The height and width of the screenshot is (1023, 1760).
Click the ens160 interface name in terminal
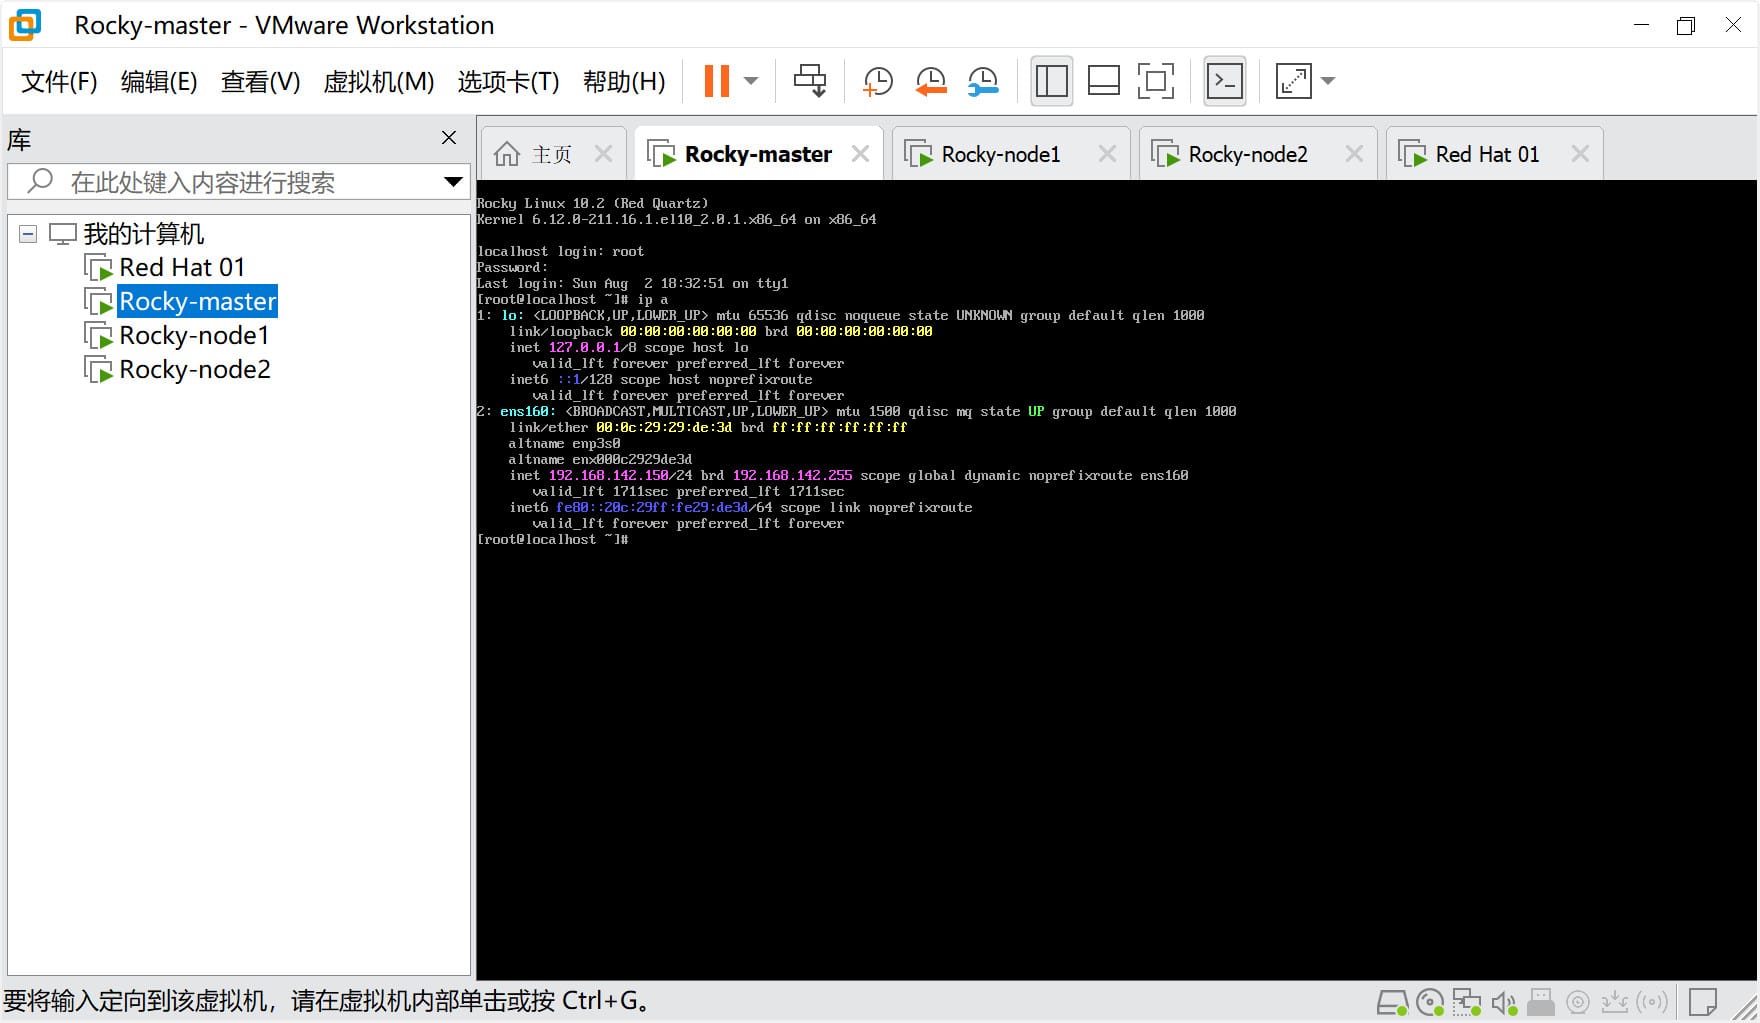point(524,411)
